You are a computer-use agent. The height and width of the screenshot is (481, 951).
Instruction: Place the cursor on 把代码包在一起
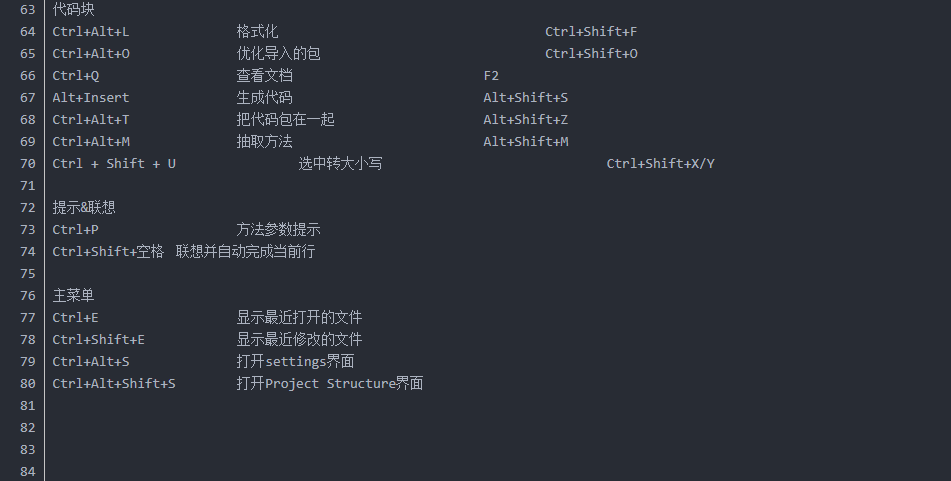[x=286, y=119]
